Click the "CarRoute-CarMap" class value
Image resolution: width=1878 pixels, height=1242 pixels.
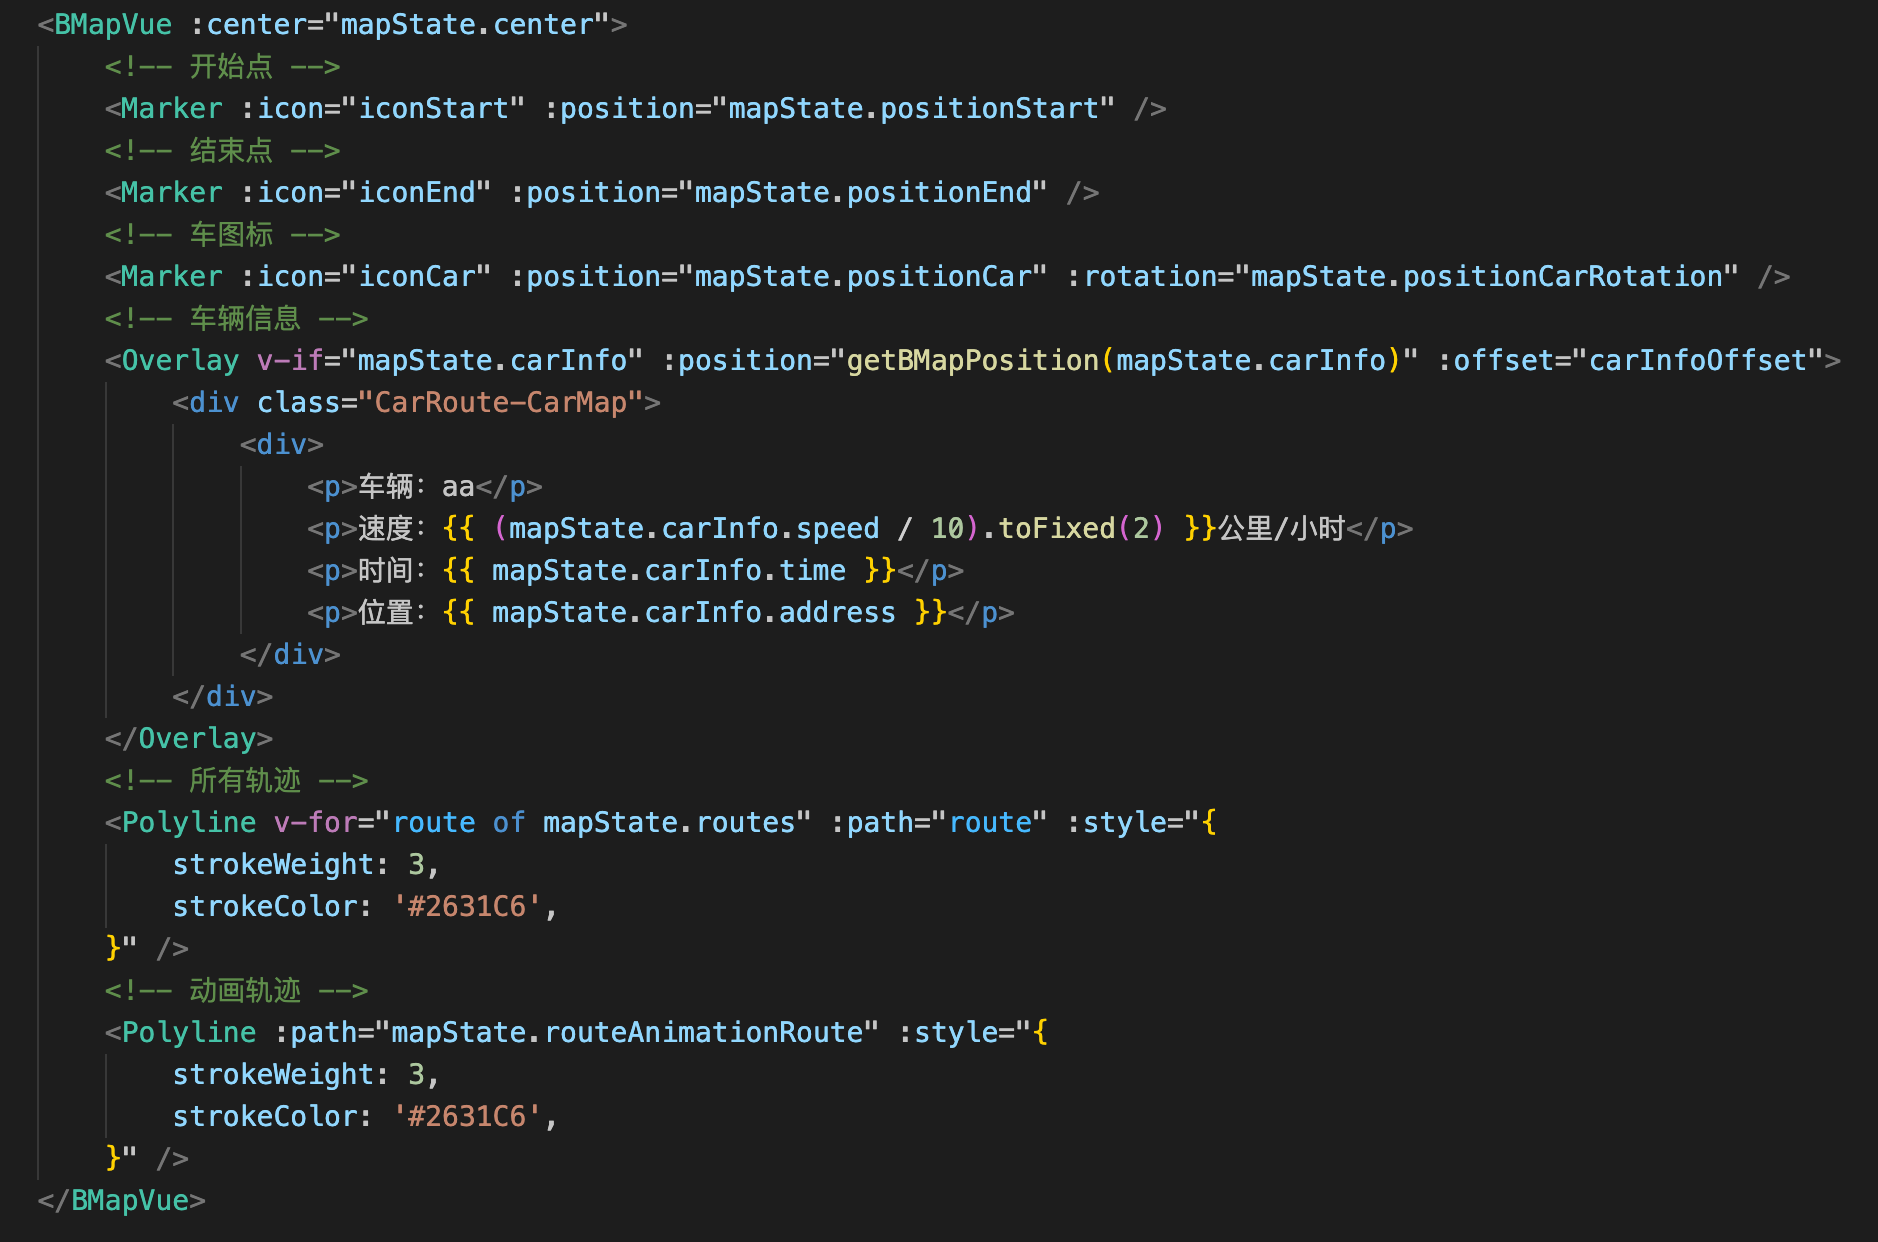tap(500, 402)
